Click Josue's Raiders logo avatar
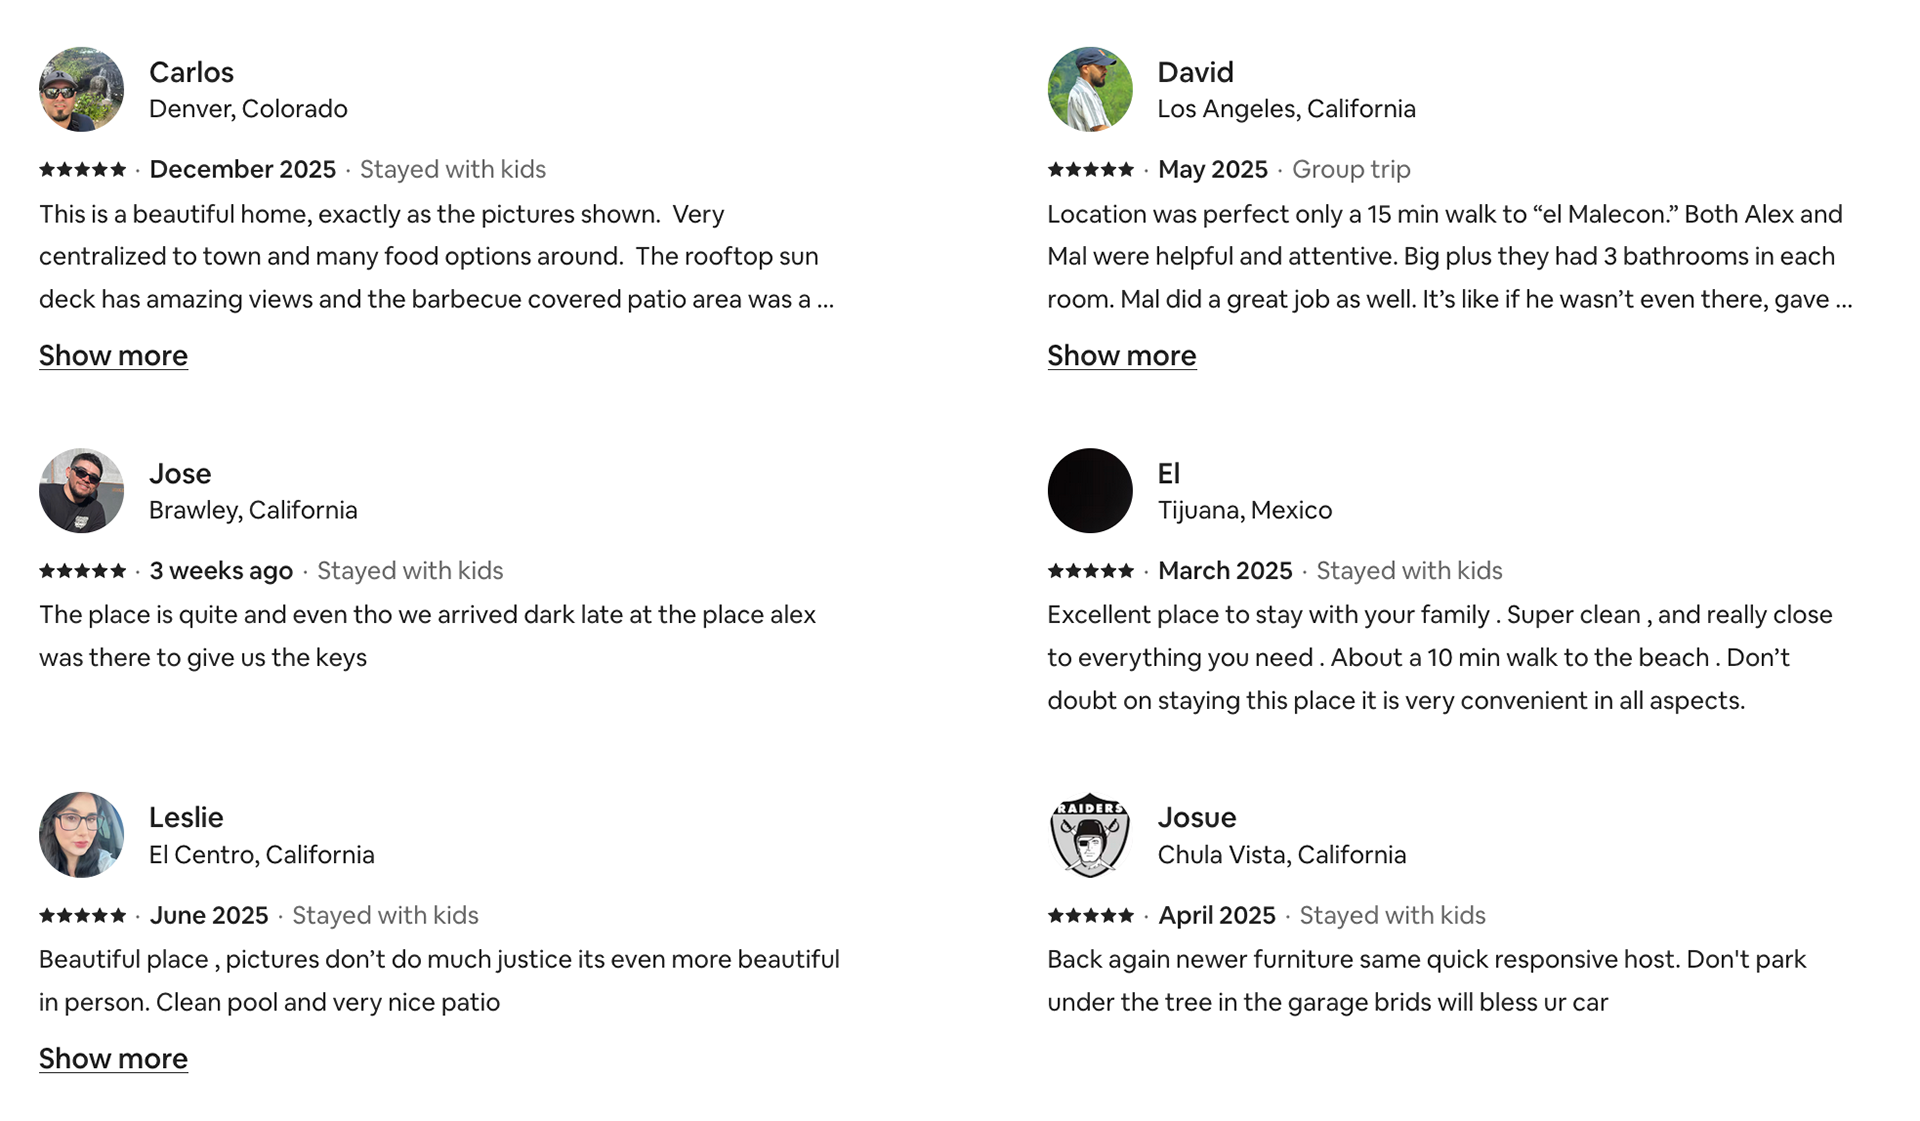 pyautogui.click(x=1090, y=835)
